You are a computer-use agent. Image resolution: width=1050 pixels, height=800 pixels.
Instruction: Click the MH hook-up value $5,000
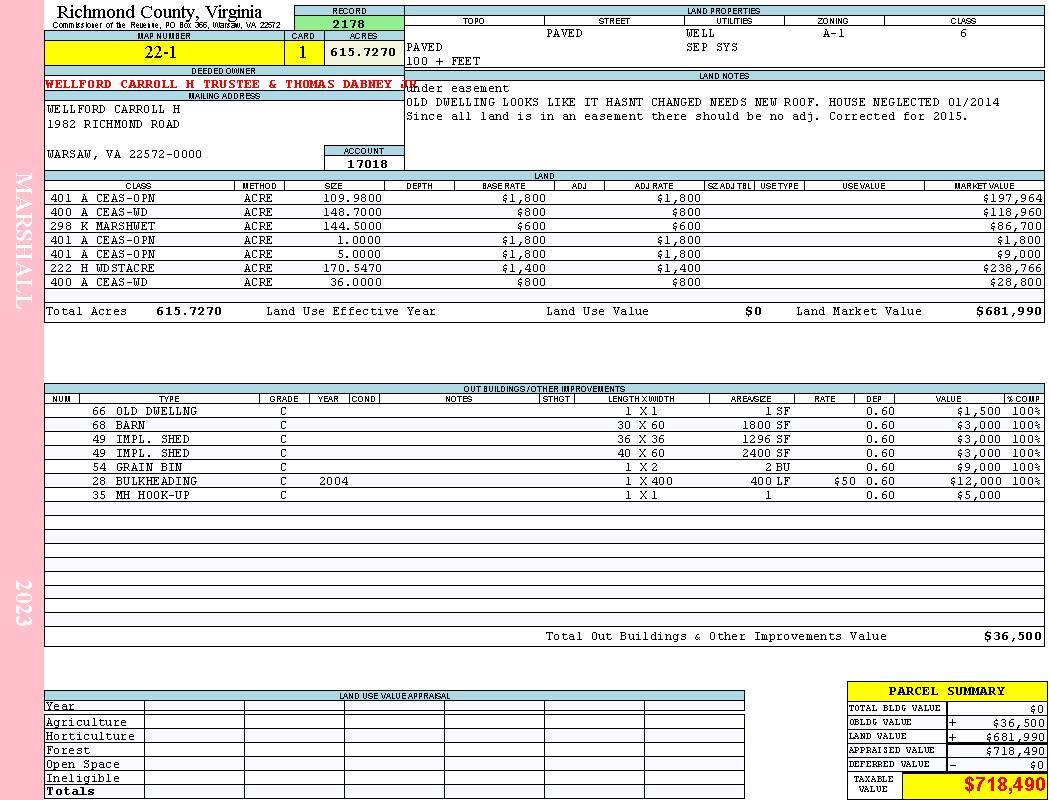pos(978,495)
